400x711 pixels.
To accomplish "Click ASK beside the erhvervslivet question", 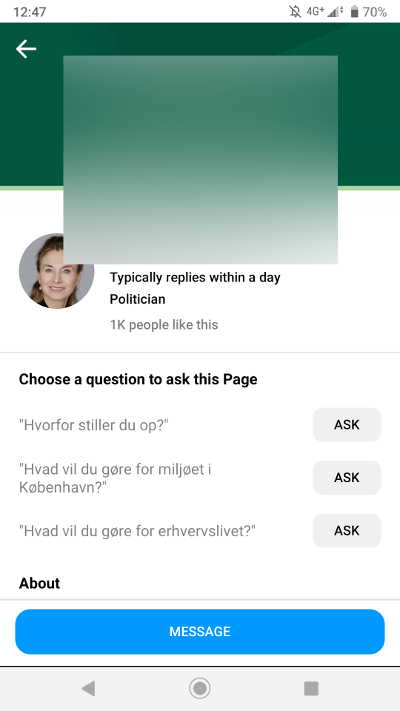I will pyautogui.click(x=347, y=531).
